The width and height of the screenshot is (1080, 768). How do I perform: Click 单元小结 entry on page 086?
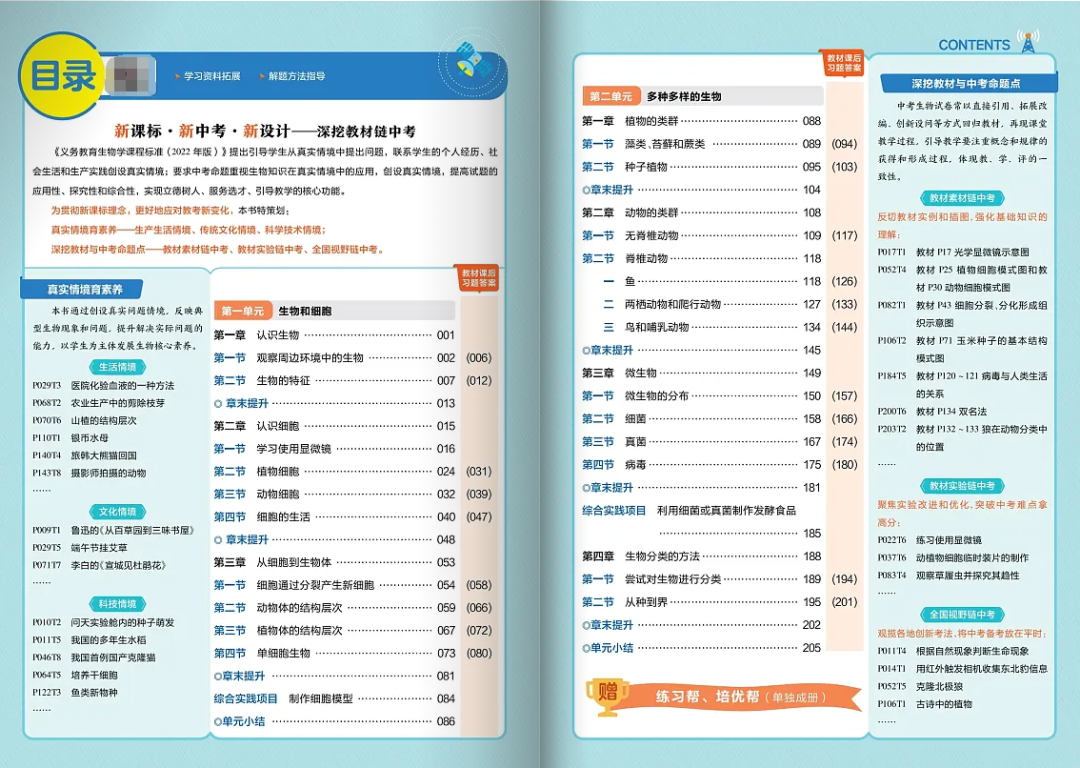(334, 722)
